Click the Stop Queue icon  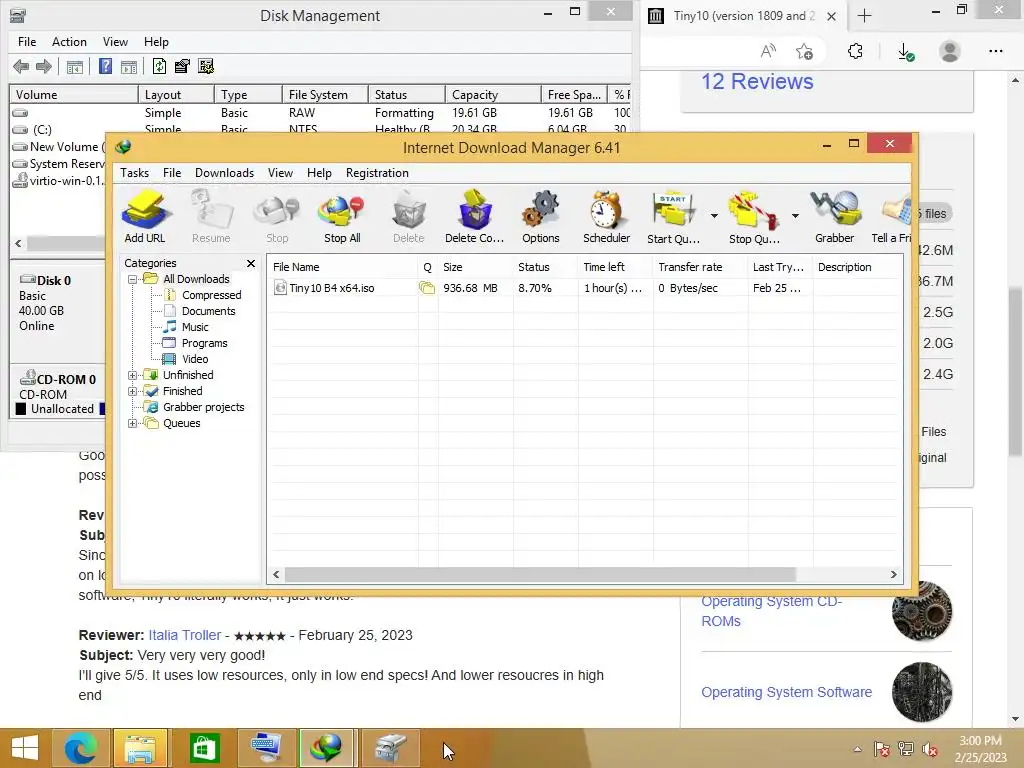click(754, 217)
